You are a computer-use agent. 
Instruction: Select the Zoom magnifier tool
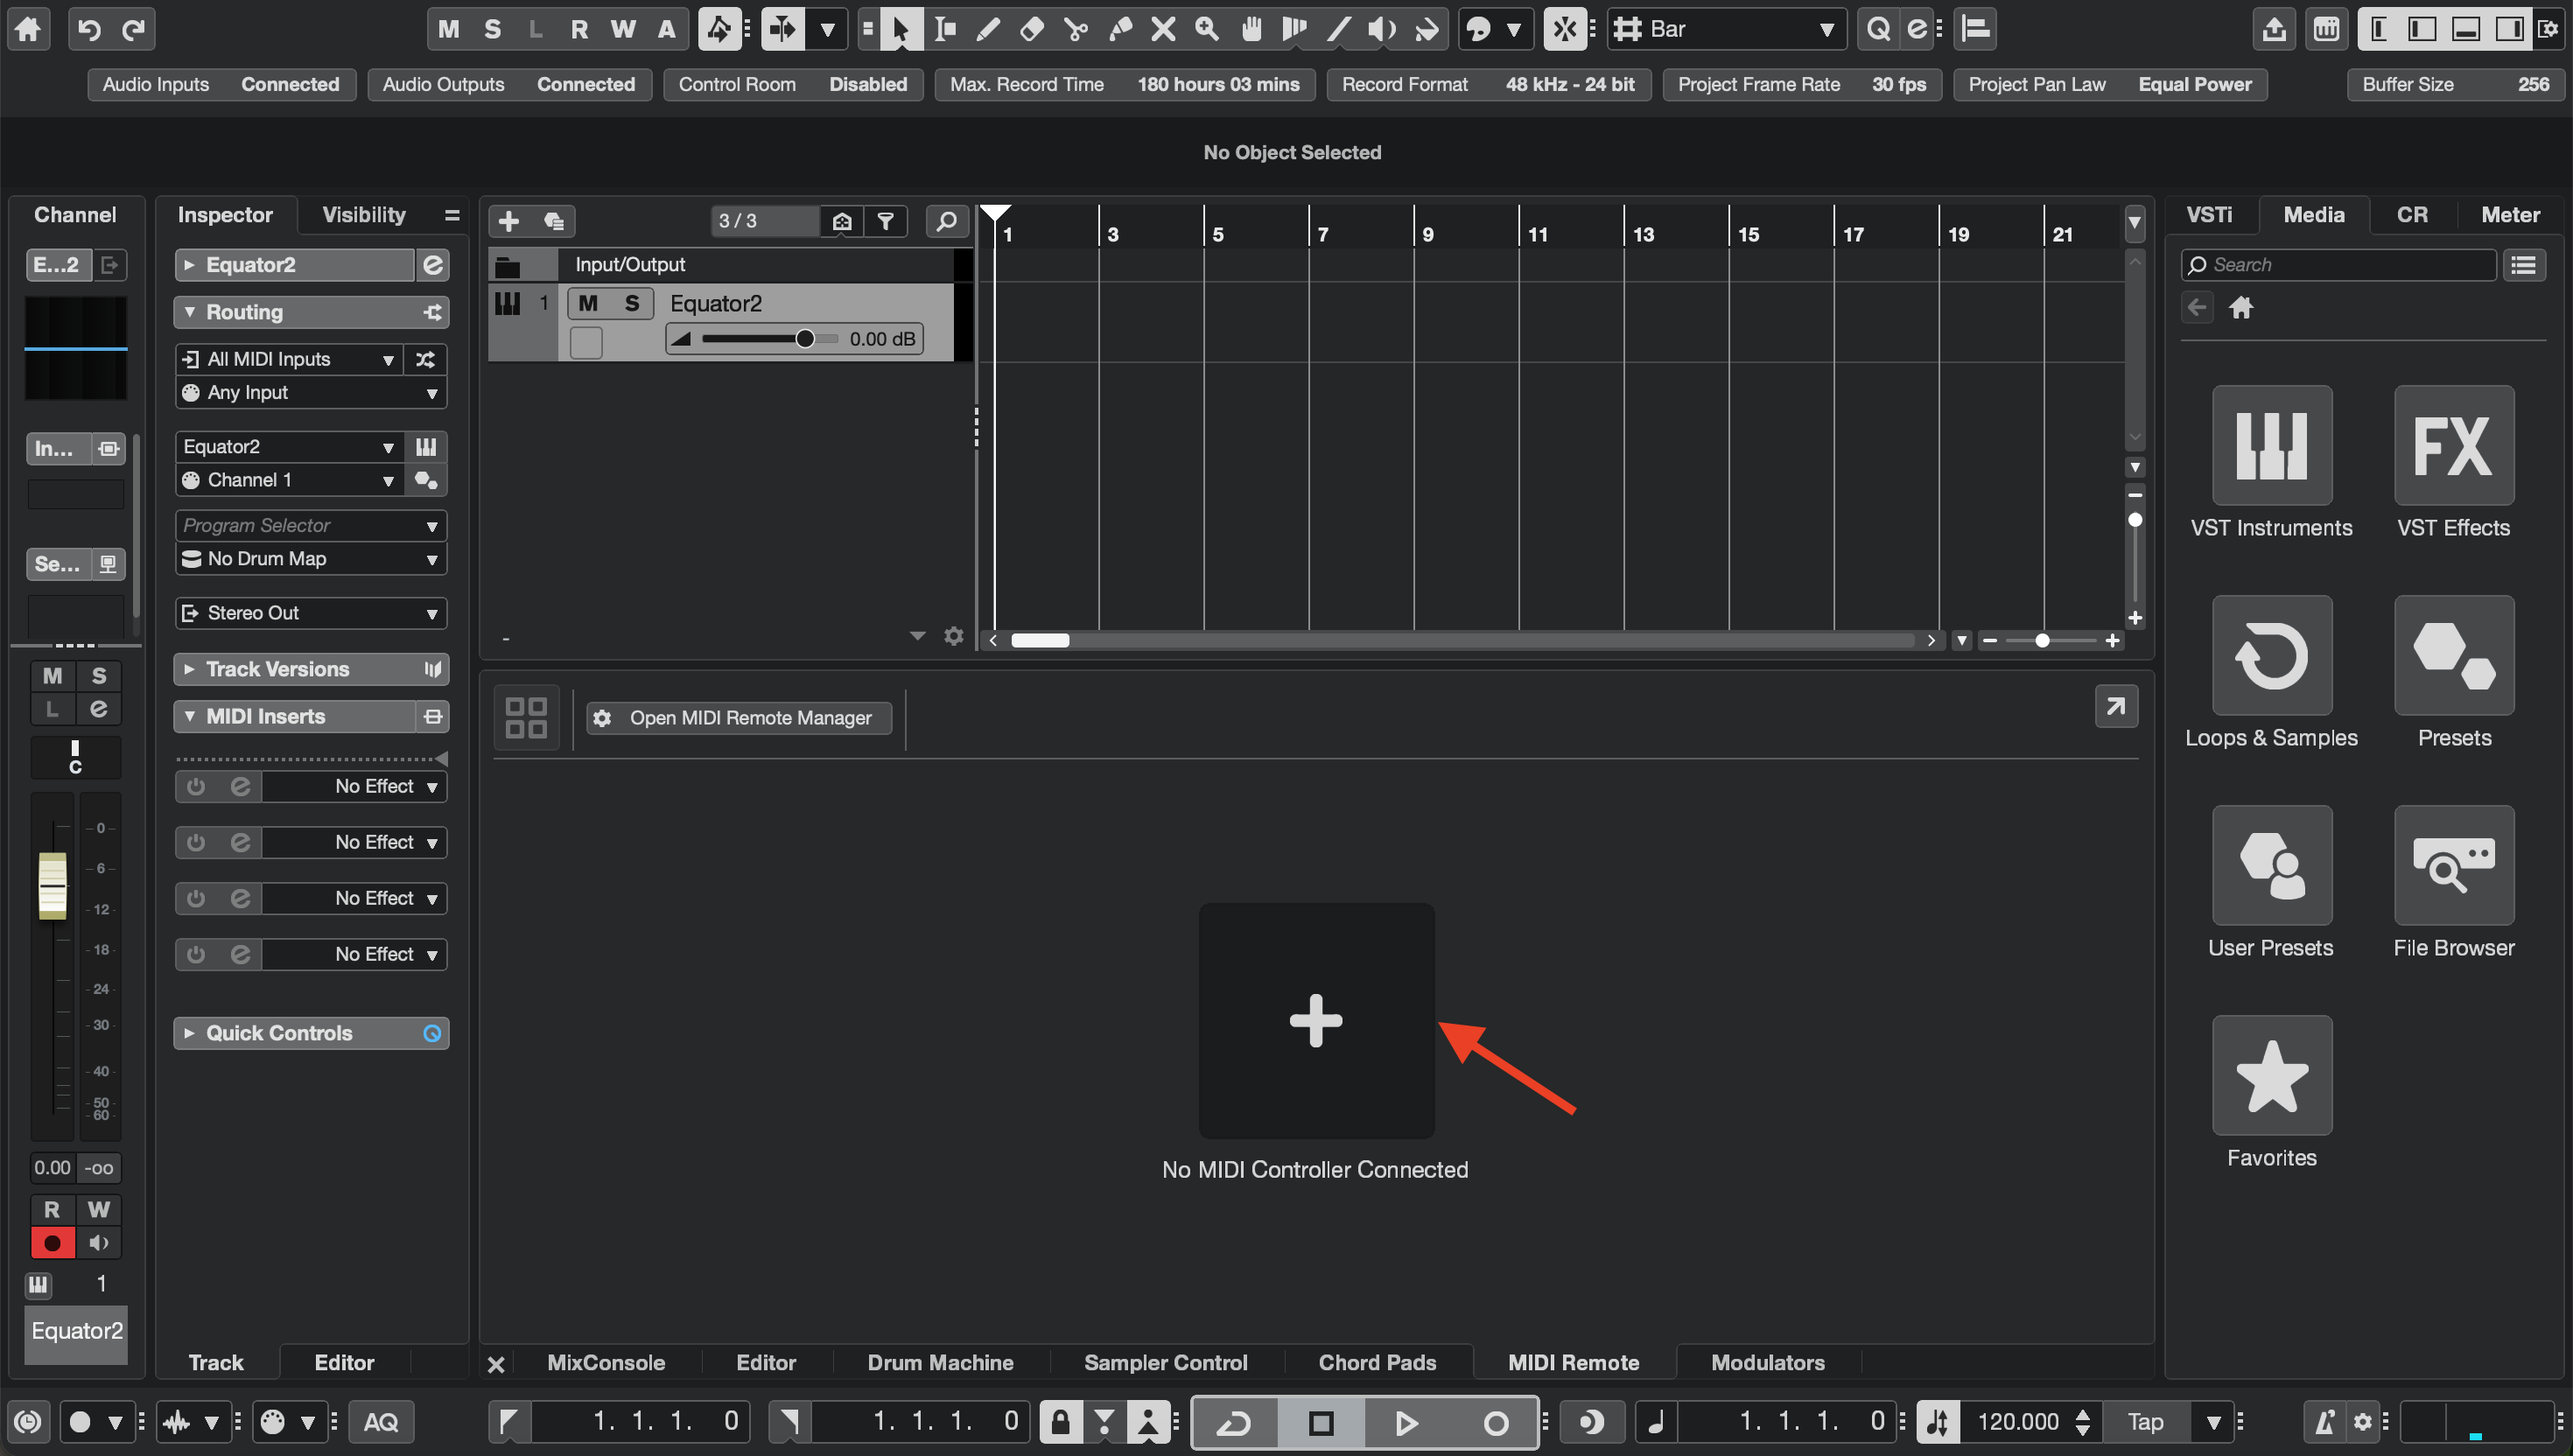1207,29
